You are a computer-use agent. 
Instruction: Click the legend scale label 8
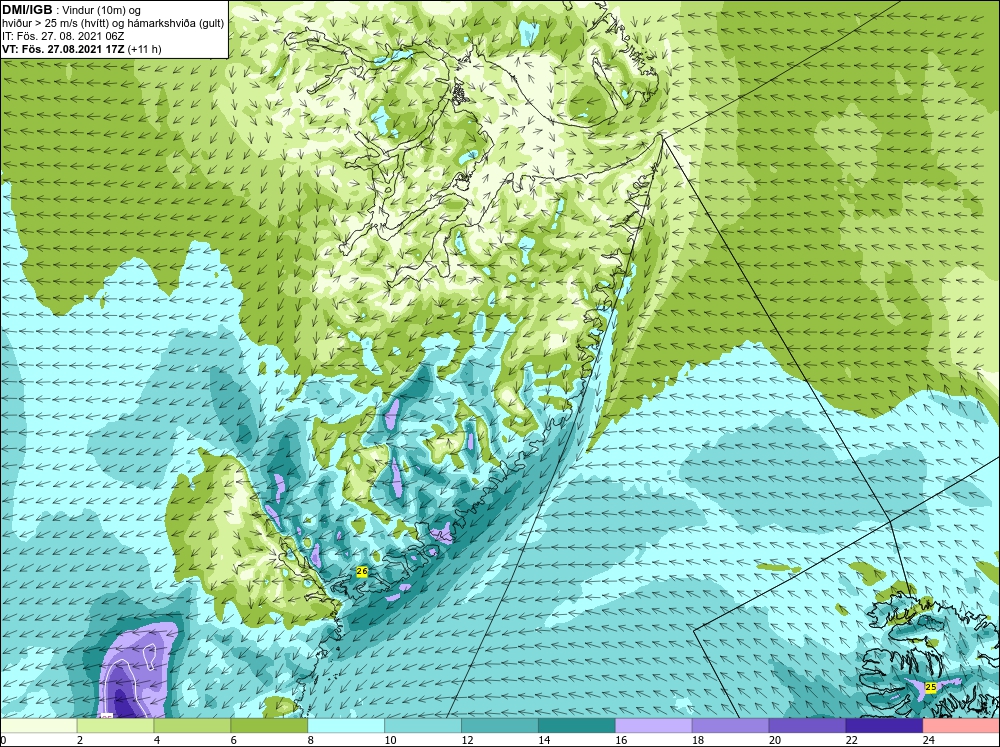(311, 740)
